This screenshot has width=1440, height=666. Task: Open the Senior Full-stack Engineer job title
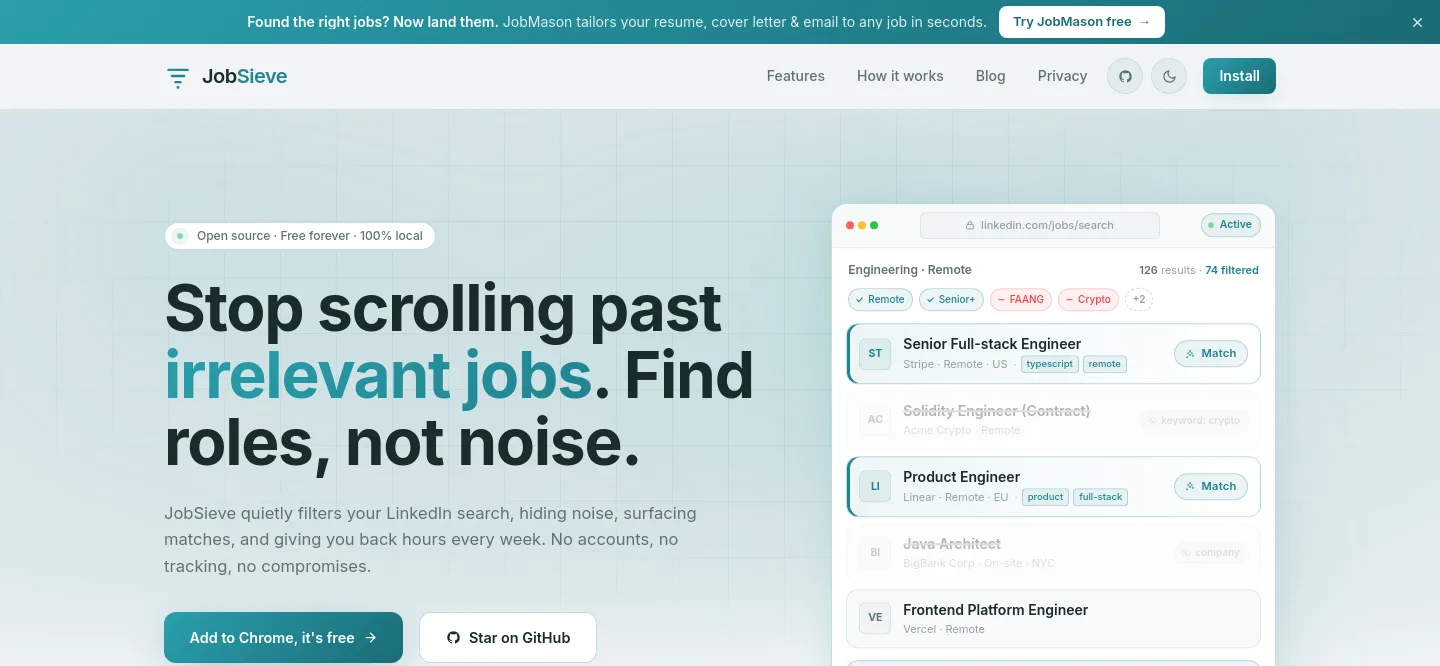[x=992, y=344]
